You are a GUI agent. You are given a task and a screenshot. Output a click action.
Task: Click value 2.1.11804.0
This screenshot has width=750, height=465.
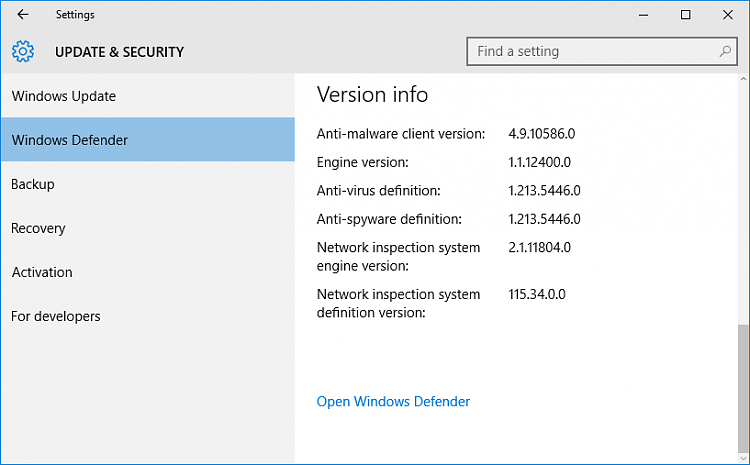(x=539, y=247)
